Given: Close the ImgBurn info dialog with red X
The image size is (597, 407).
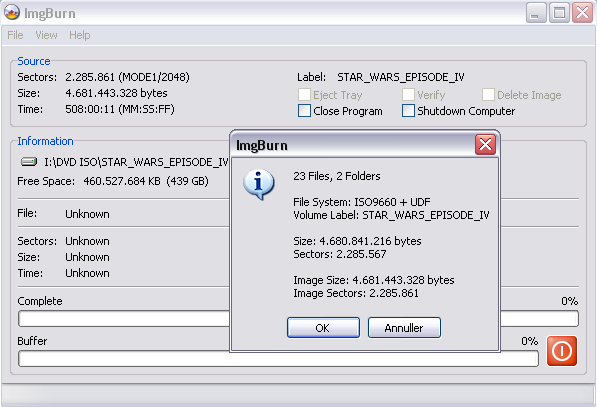Looking at the screenshot, I should point(485,144).
